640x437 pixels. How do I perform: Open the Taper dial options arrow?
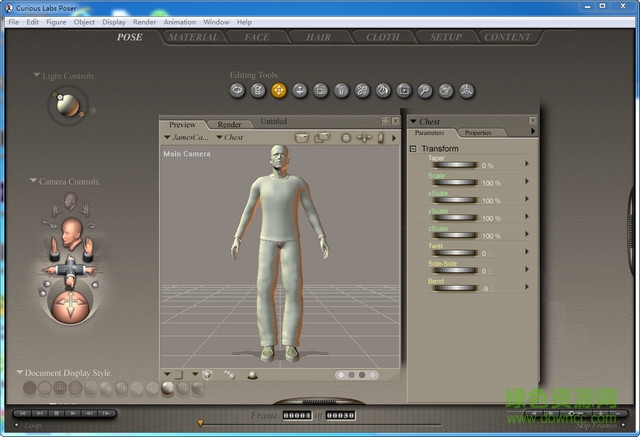click(526, 165)
